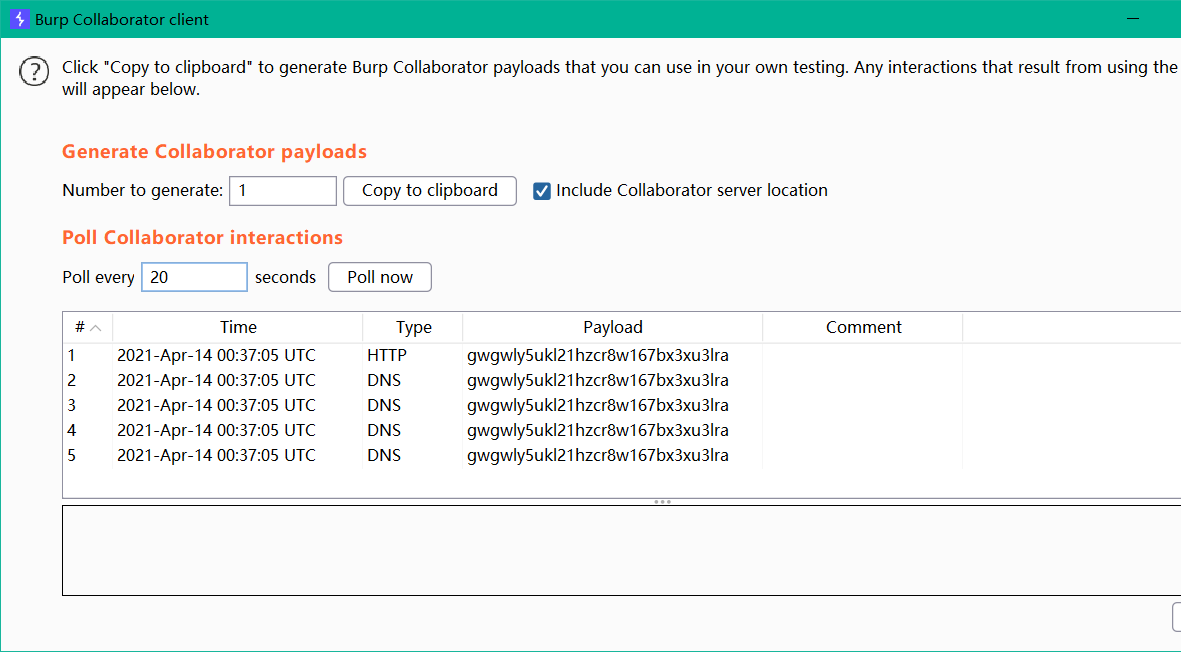Image resolution: width=1181 pixels, height=652 pixels.
Task: Click the Poll now button
Action: (x=380, y=277)
